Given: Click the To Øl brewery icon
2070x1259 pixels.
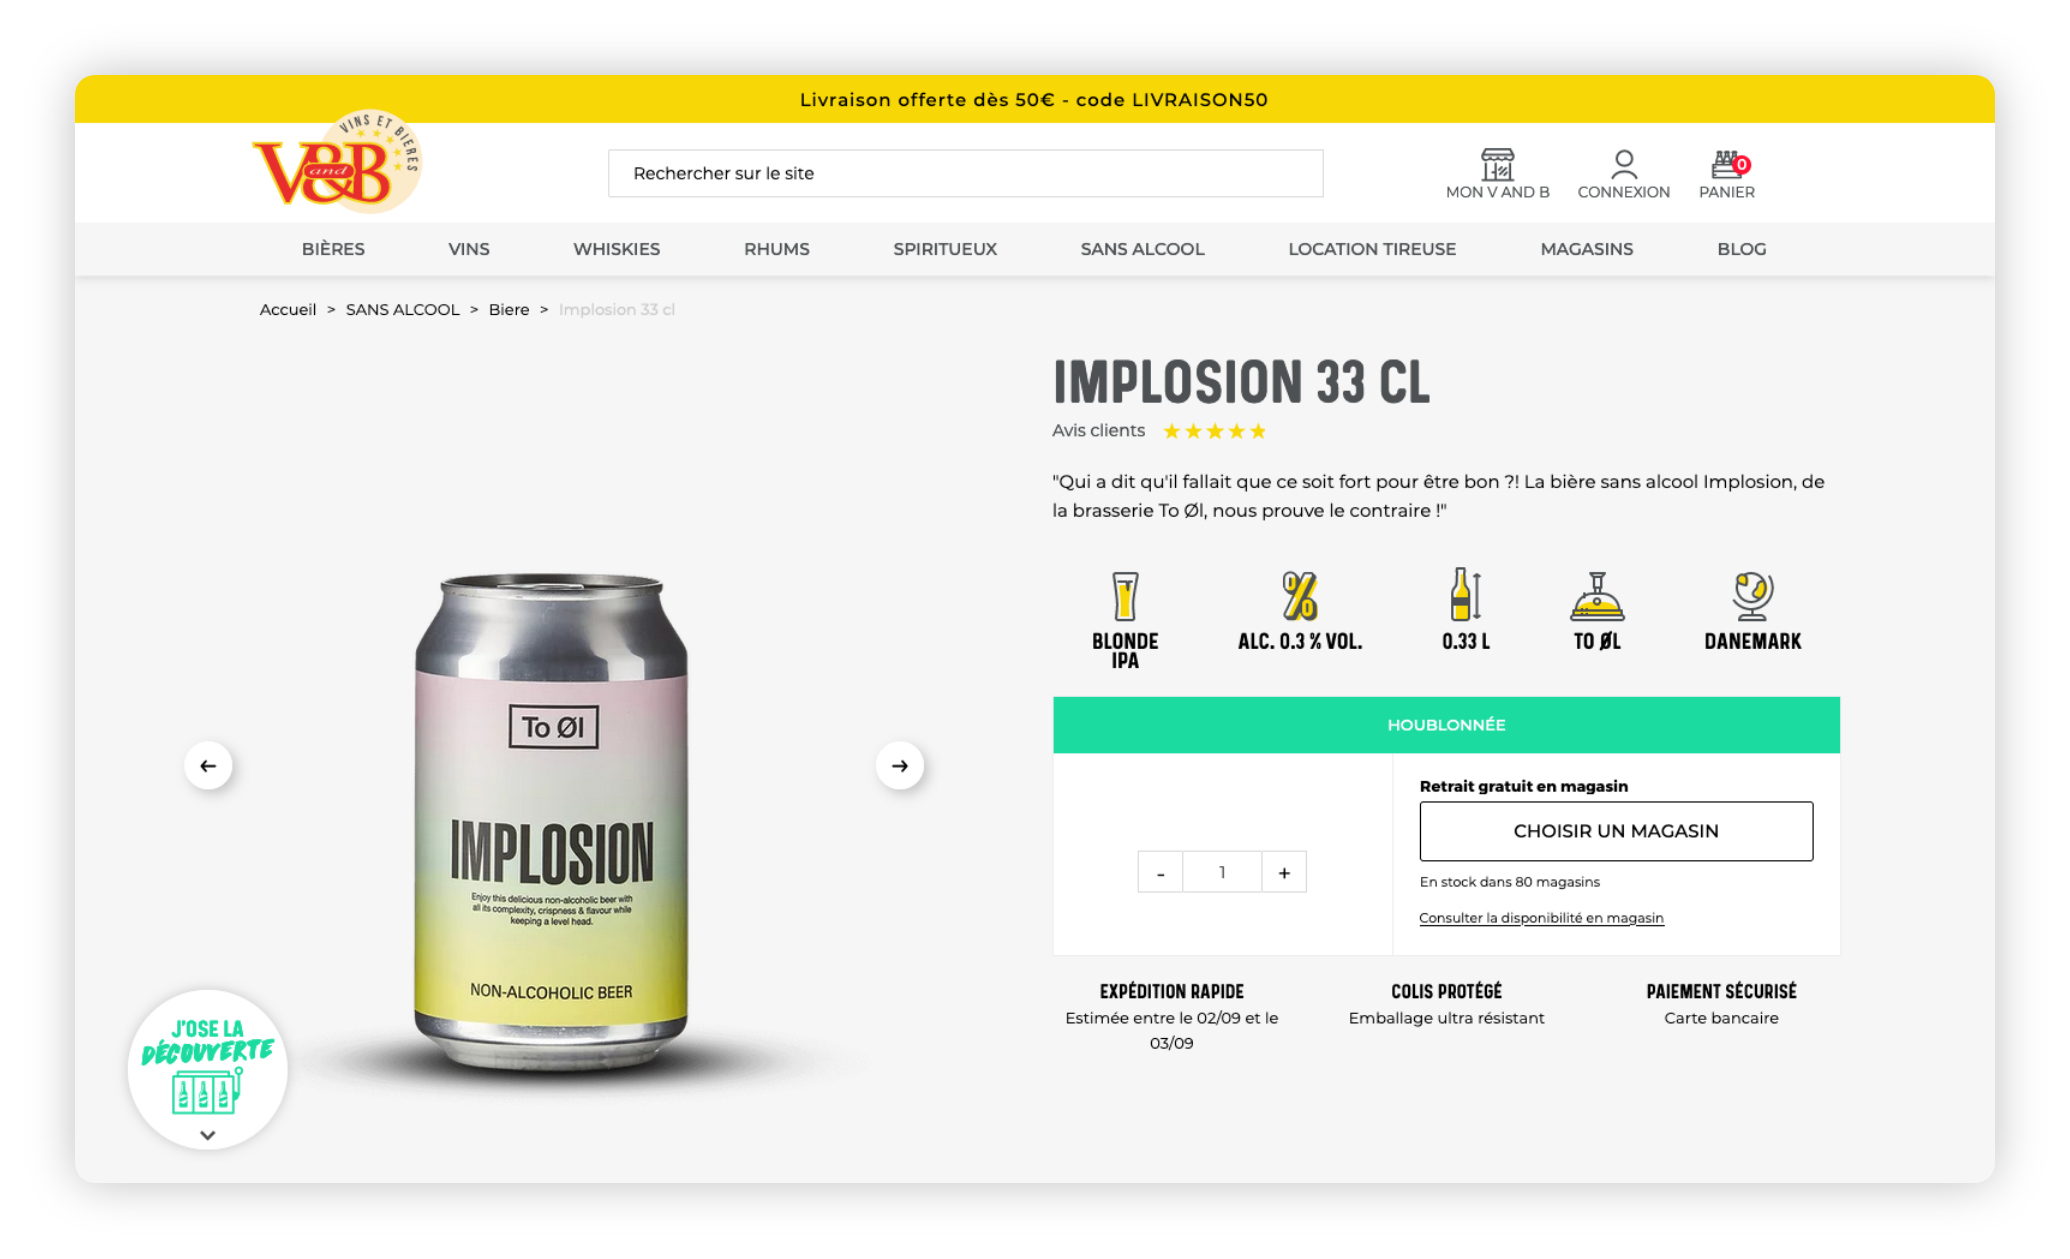Looking at the screenshot, I should [1597, 597].
